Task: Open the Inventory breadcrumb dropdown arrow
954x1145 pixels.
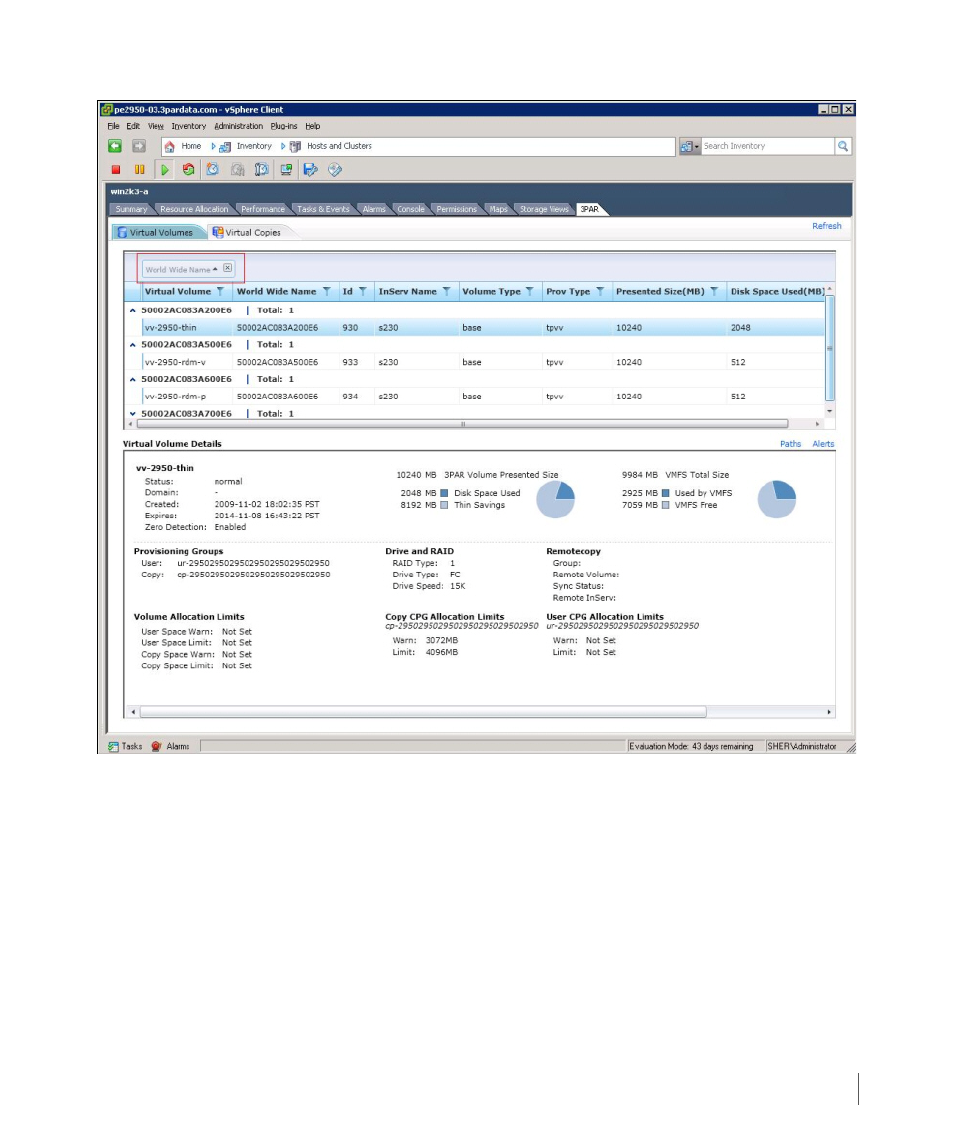Action: pos(213,146)
